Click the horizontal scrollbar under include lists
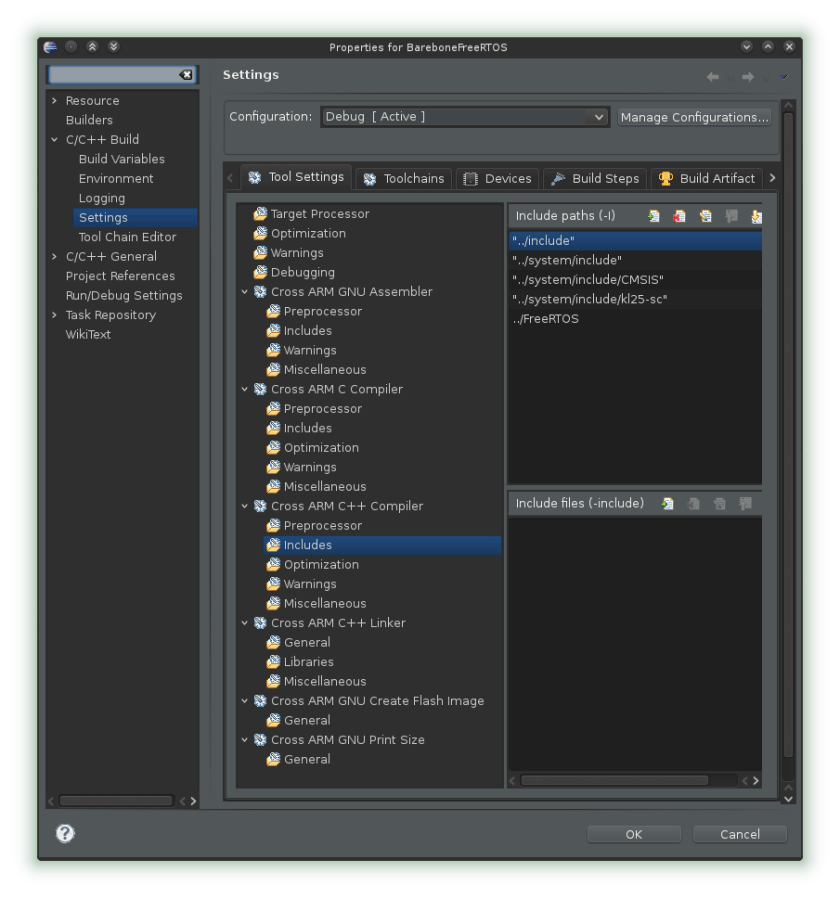840x898 pixels. click(614, 780)
